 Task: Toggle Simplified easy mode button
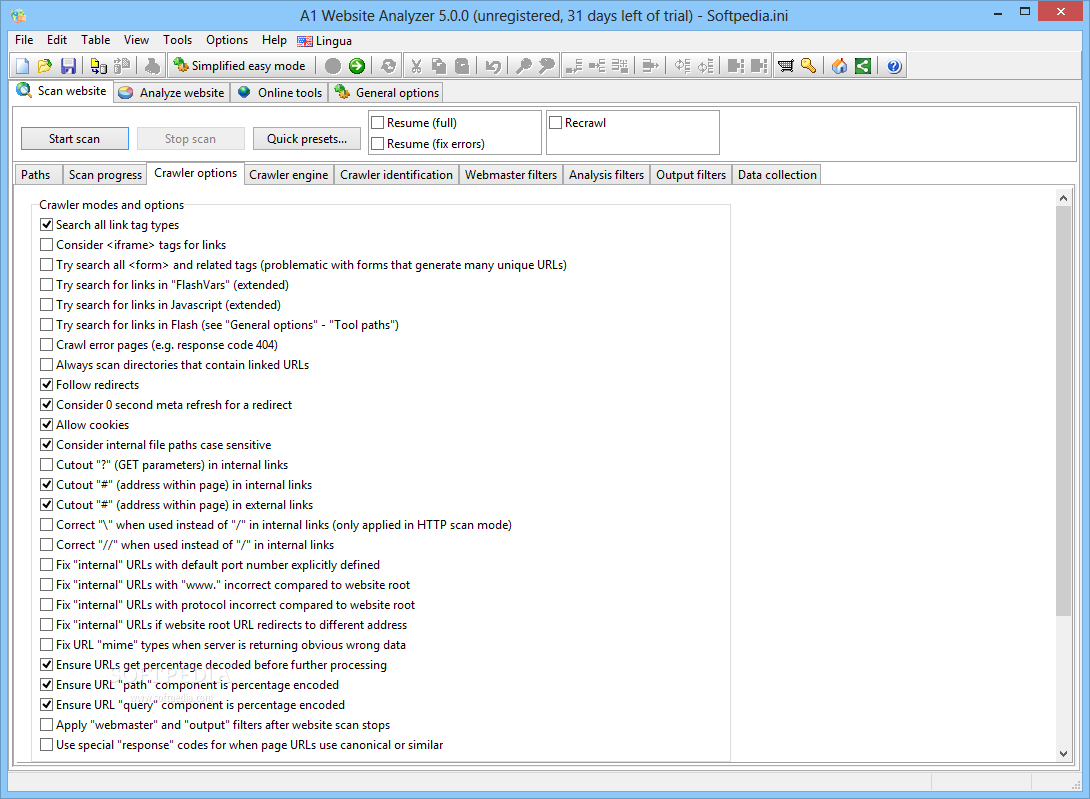[240, 66]
